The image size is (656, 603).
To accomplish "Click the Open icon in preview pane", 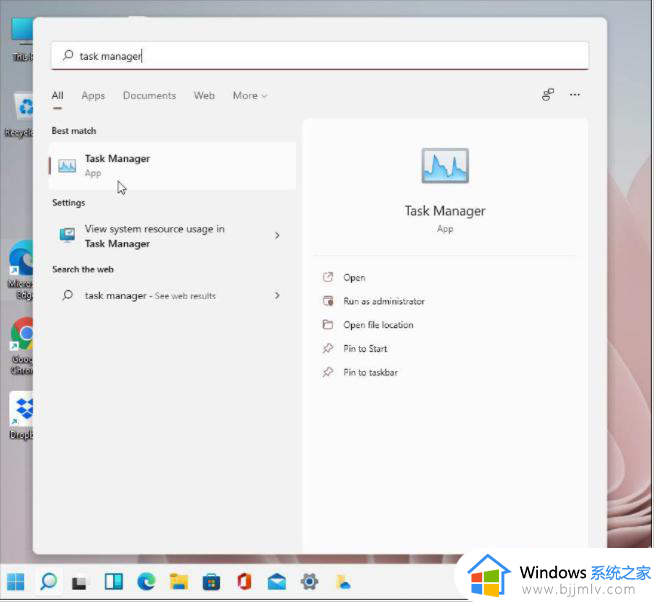I will point(328,277).
